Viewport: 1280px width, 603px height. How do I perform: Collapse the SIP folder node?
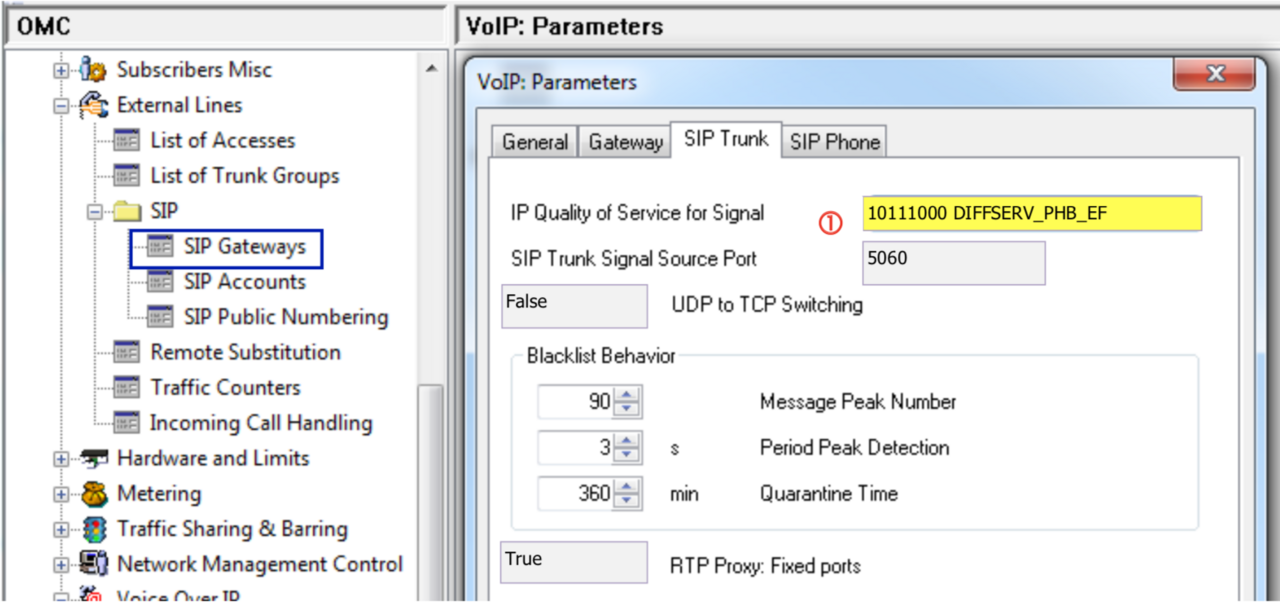tap(96, 212)
